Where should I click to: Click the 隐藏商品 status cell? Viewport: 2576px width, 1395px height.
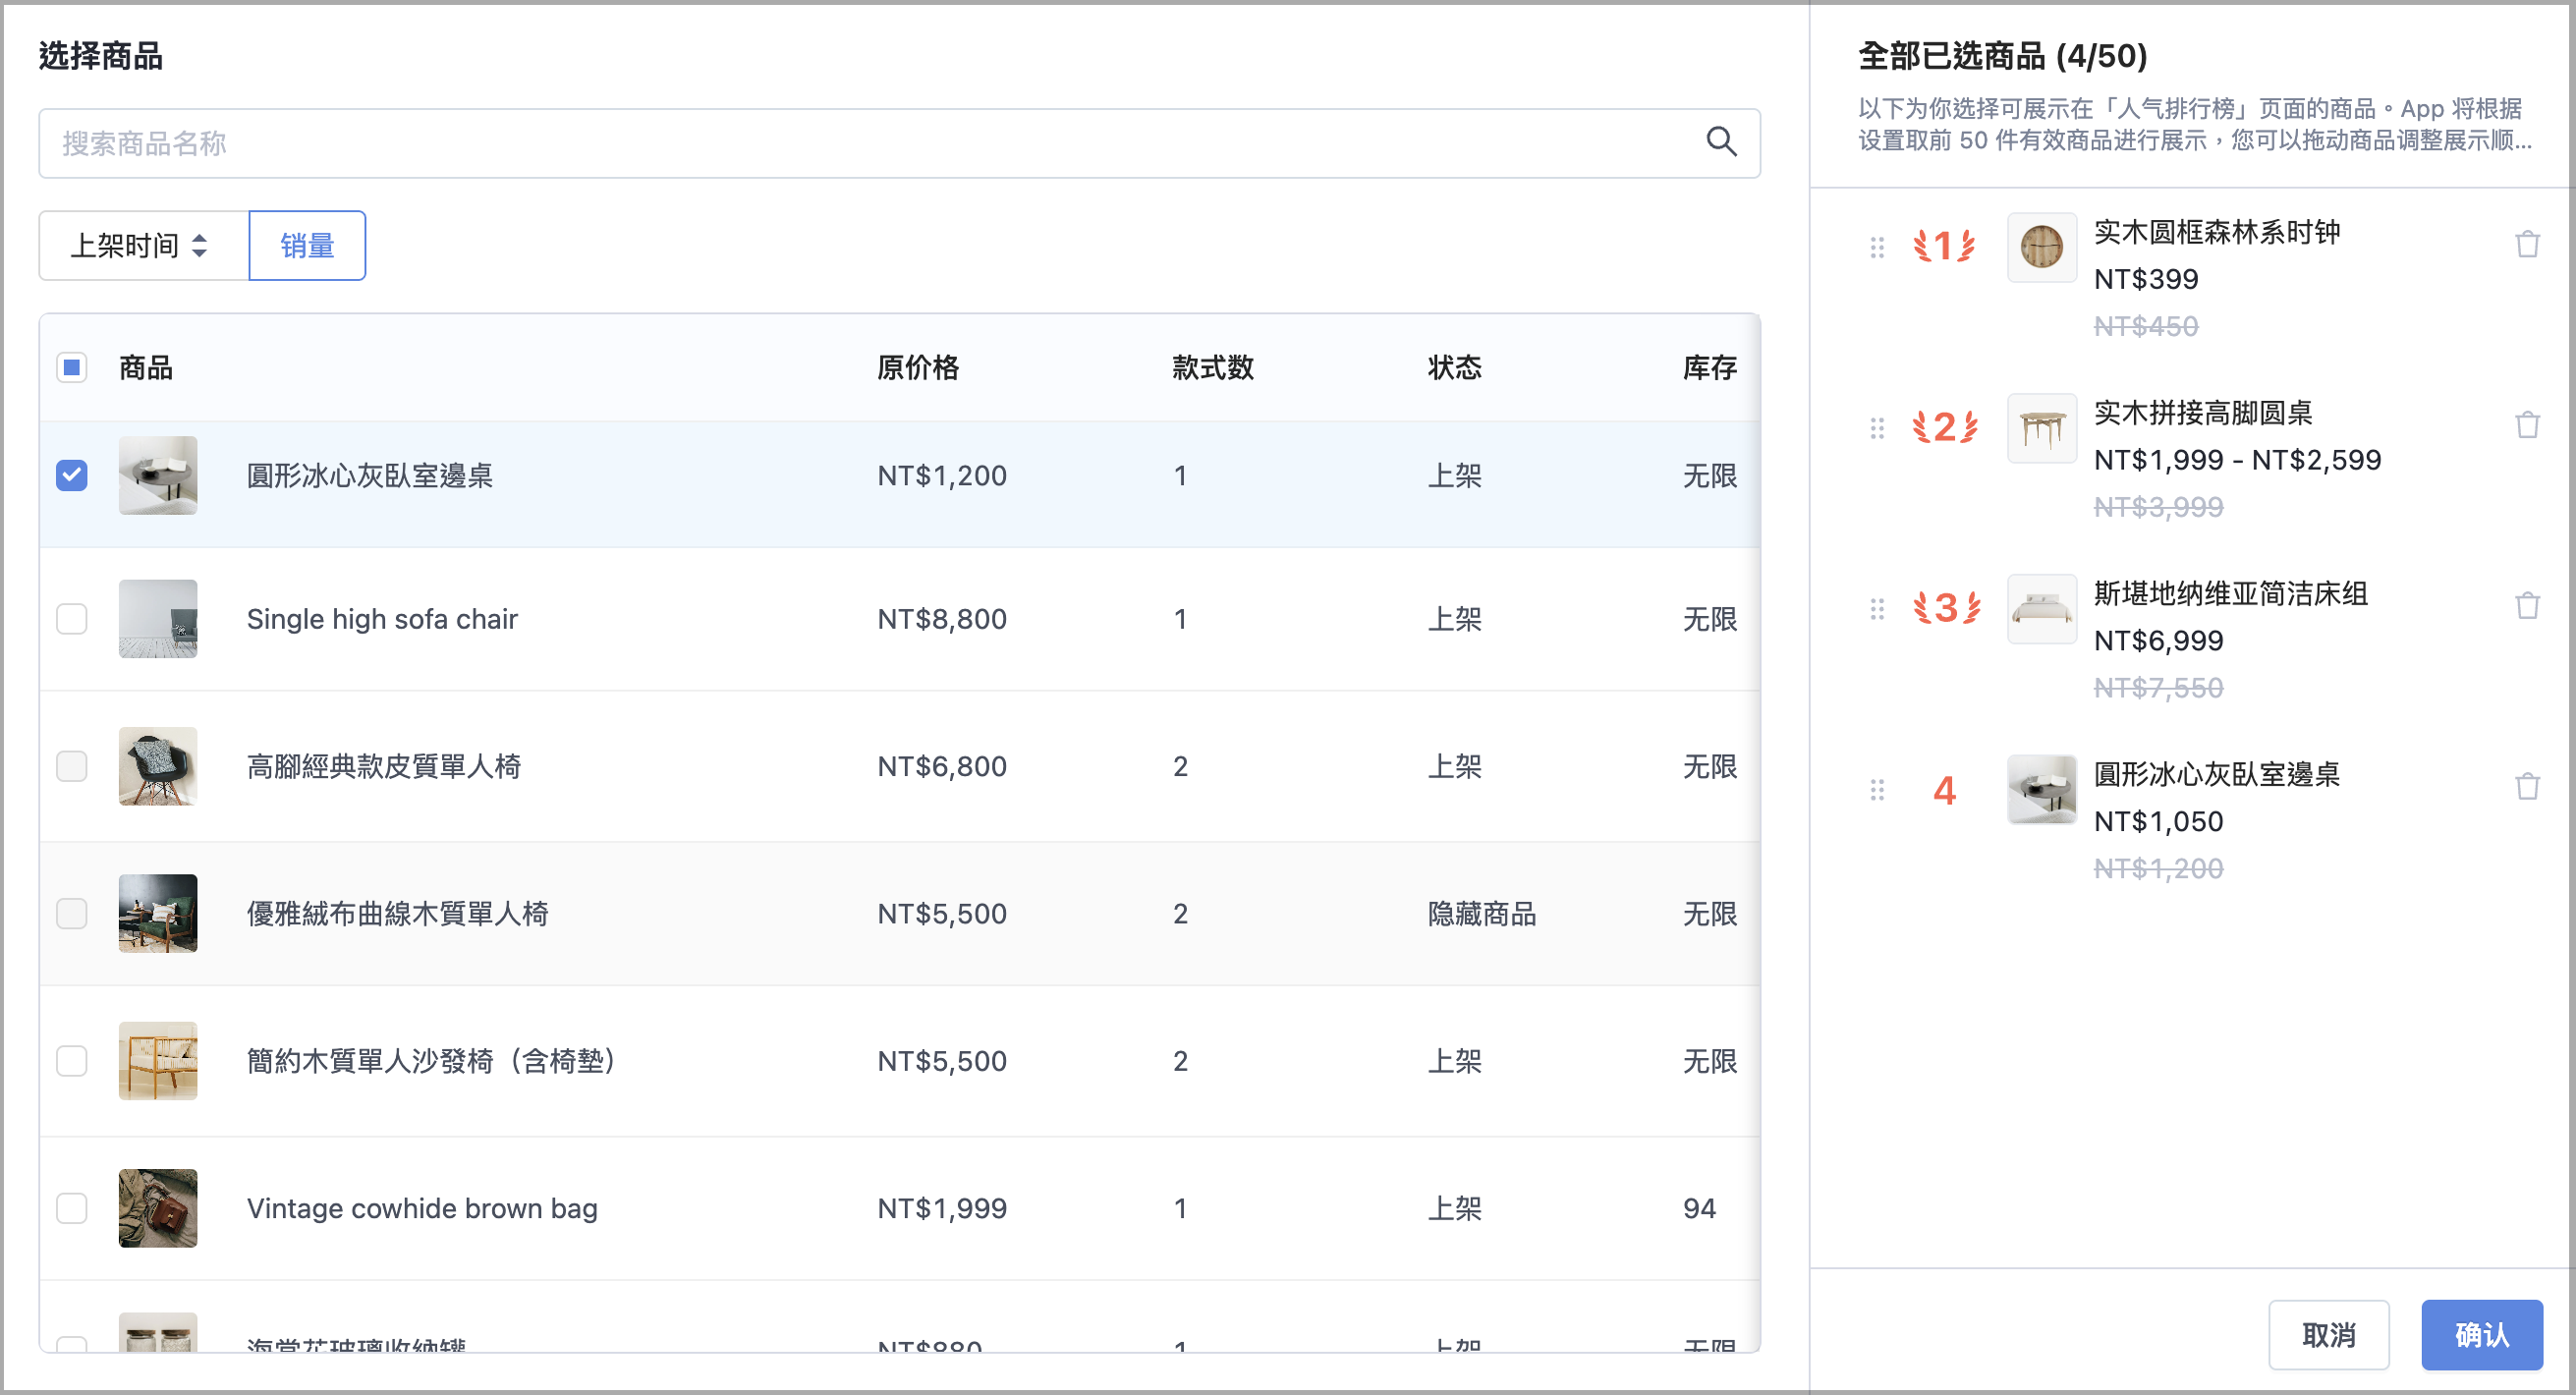1482,913
